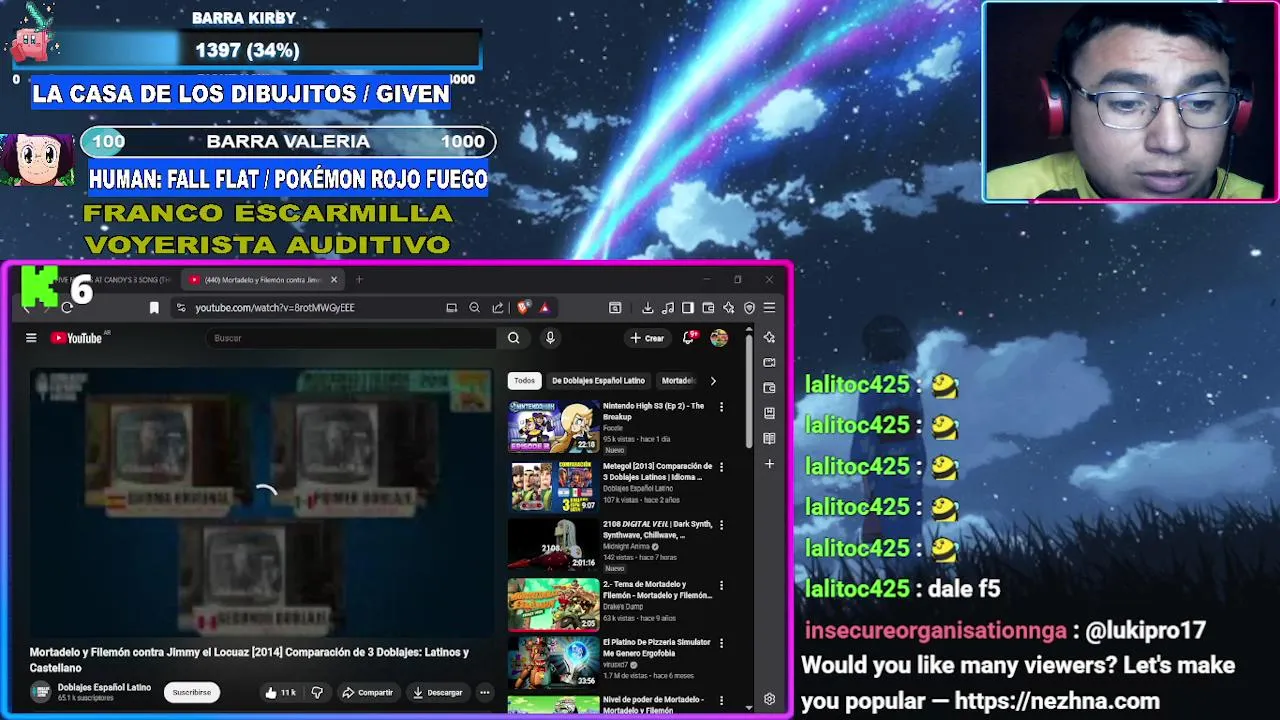
Task: Open sidebar settings gear icon
Action: coord(769,700)
